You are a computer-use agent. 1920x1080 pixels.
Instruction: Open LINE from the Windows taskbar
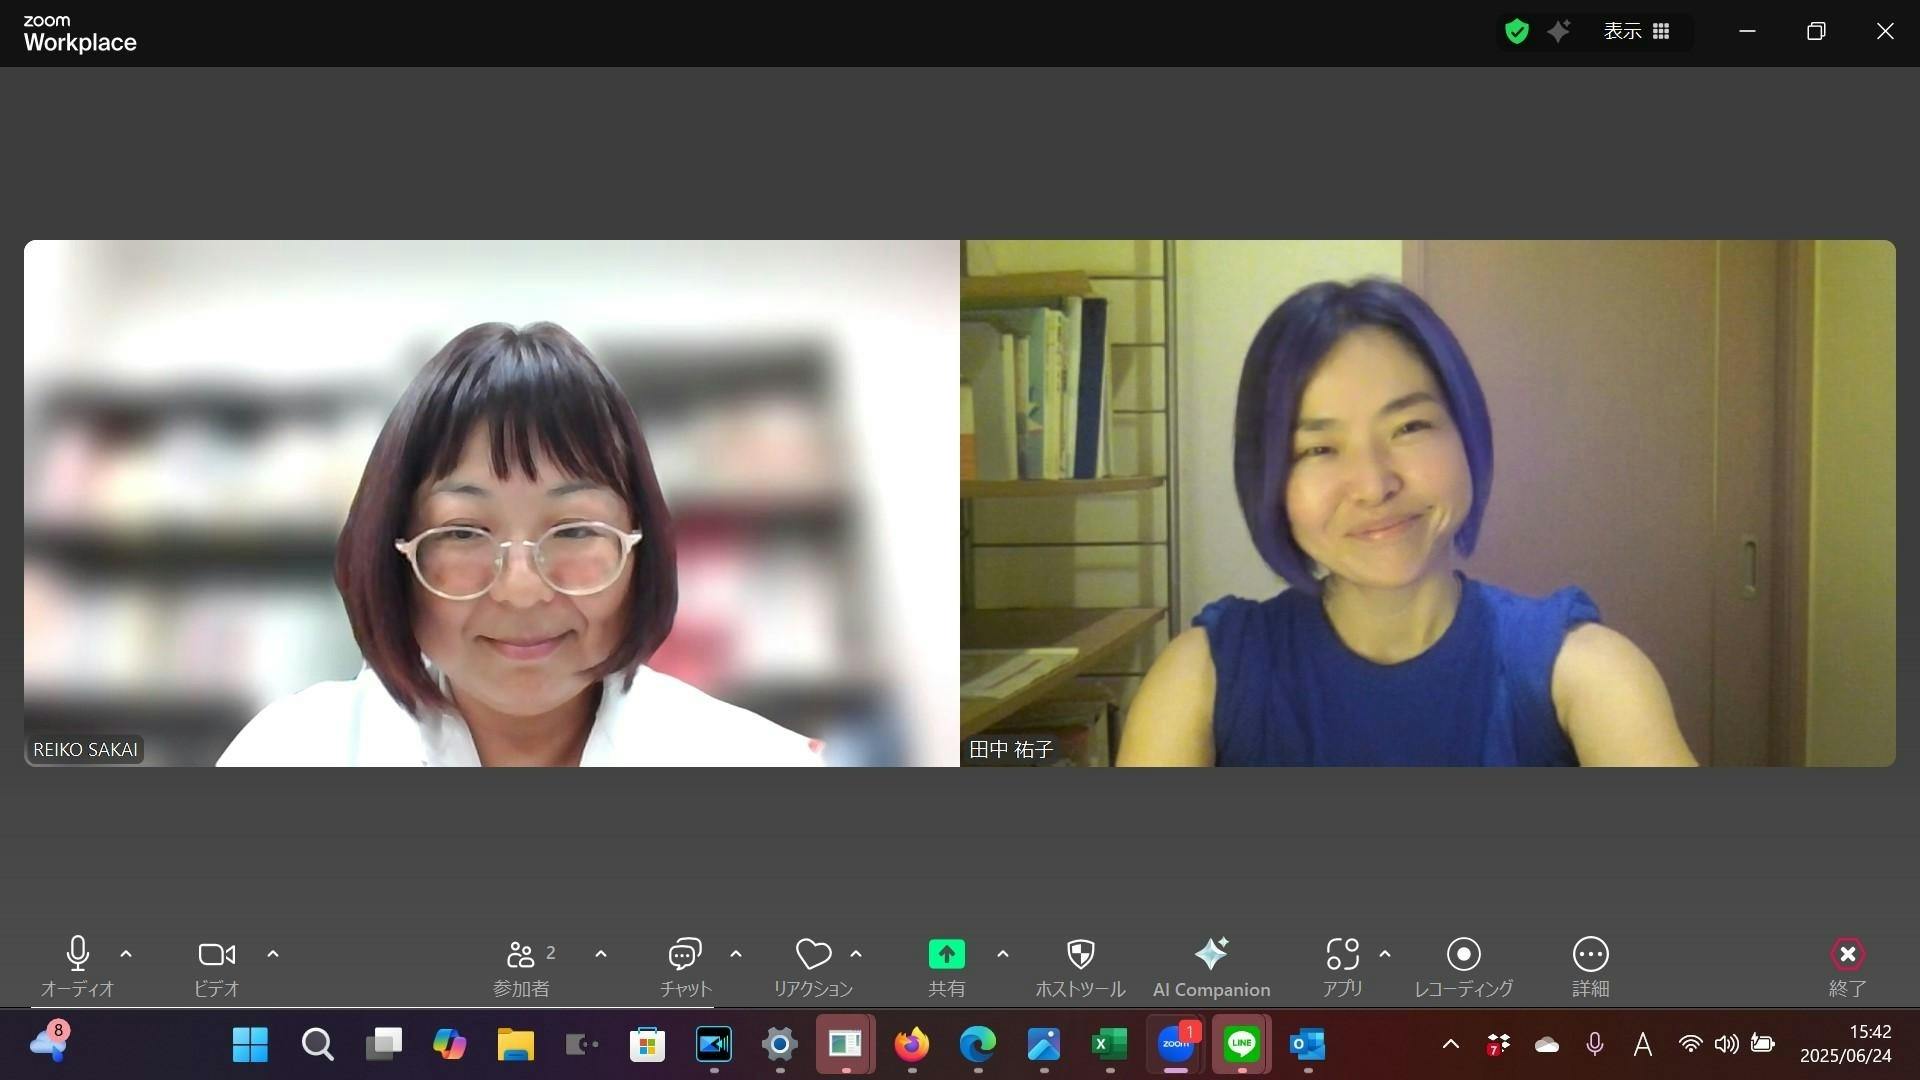(x=1241, y=1045)
